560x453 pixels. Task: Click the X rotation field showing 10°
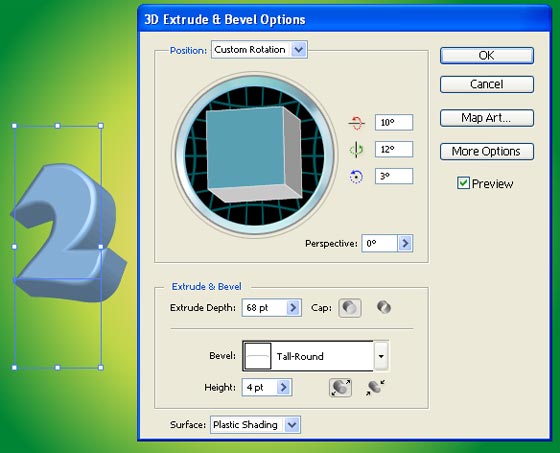pyautogui.click(x=394, y=123)
